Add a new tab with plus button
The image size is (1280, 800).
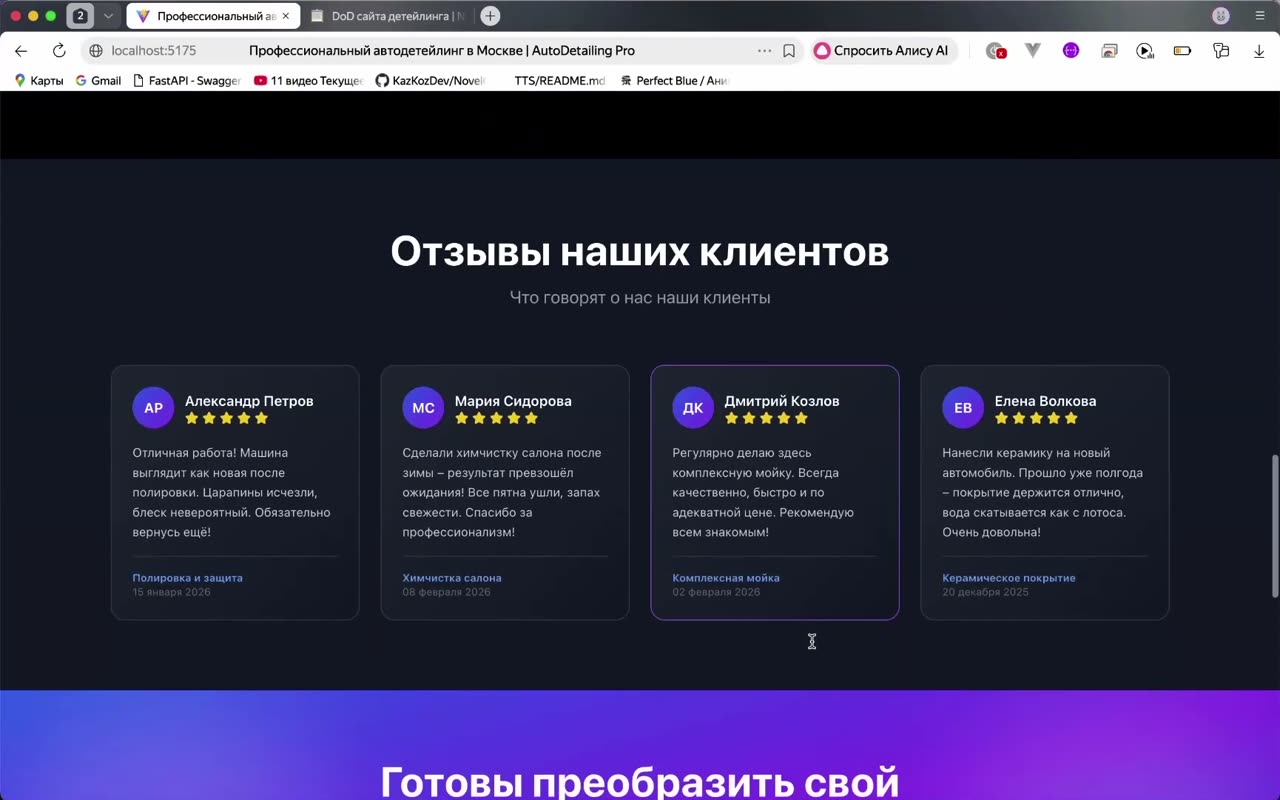490,16
